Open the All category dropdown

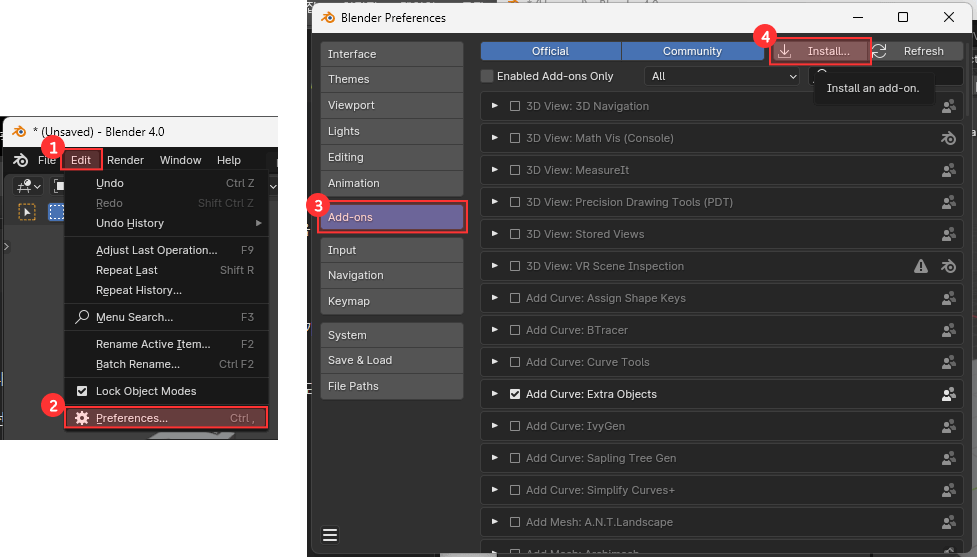point(722,76)
